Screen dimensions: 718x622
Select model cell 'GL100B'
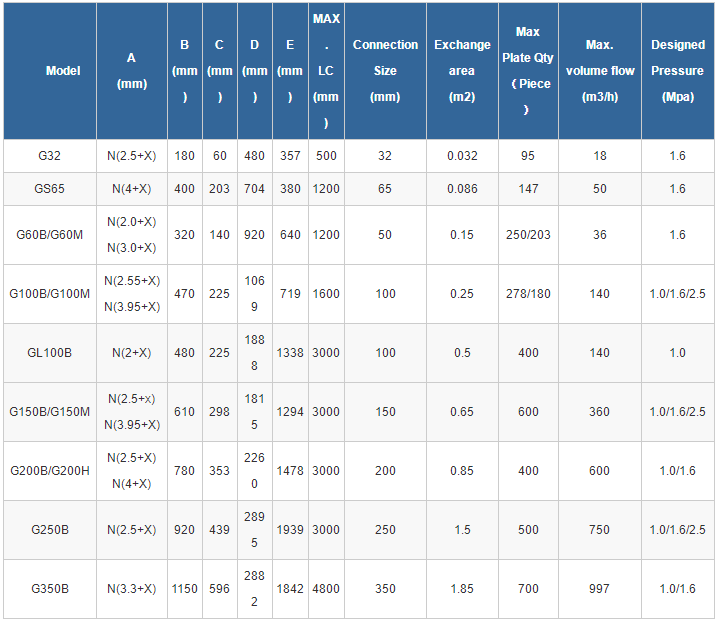point(49,353)
